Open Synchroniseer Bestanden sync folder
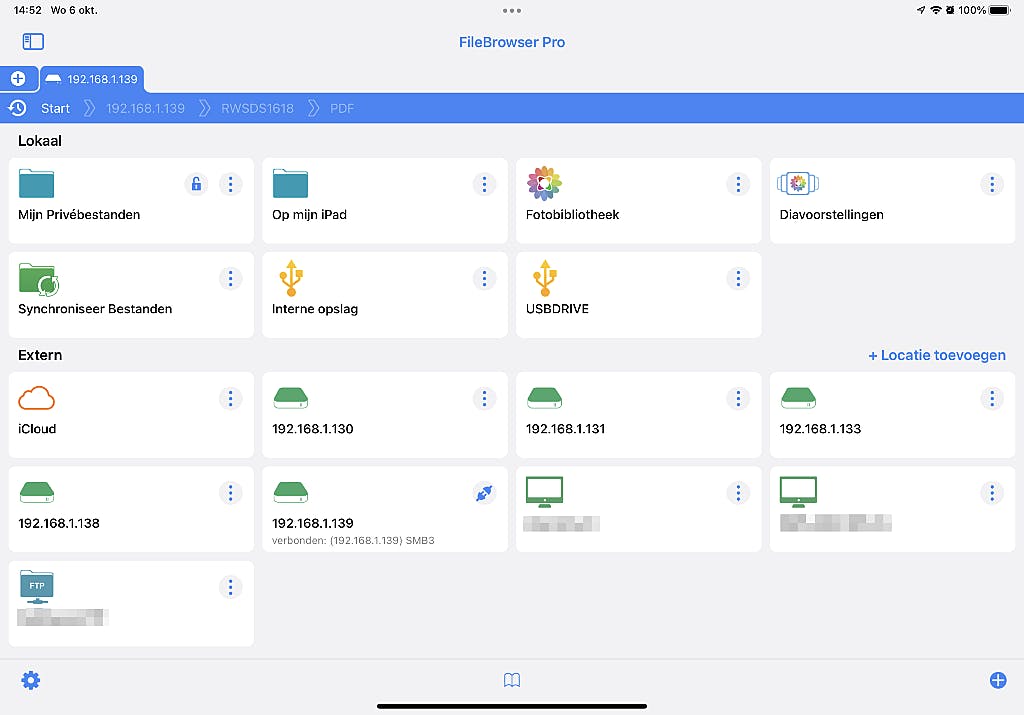This screenshot has height=715, width=1024. [131, 295]
